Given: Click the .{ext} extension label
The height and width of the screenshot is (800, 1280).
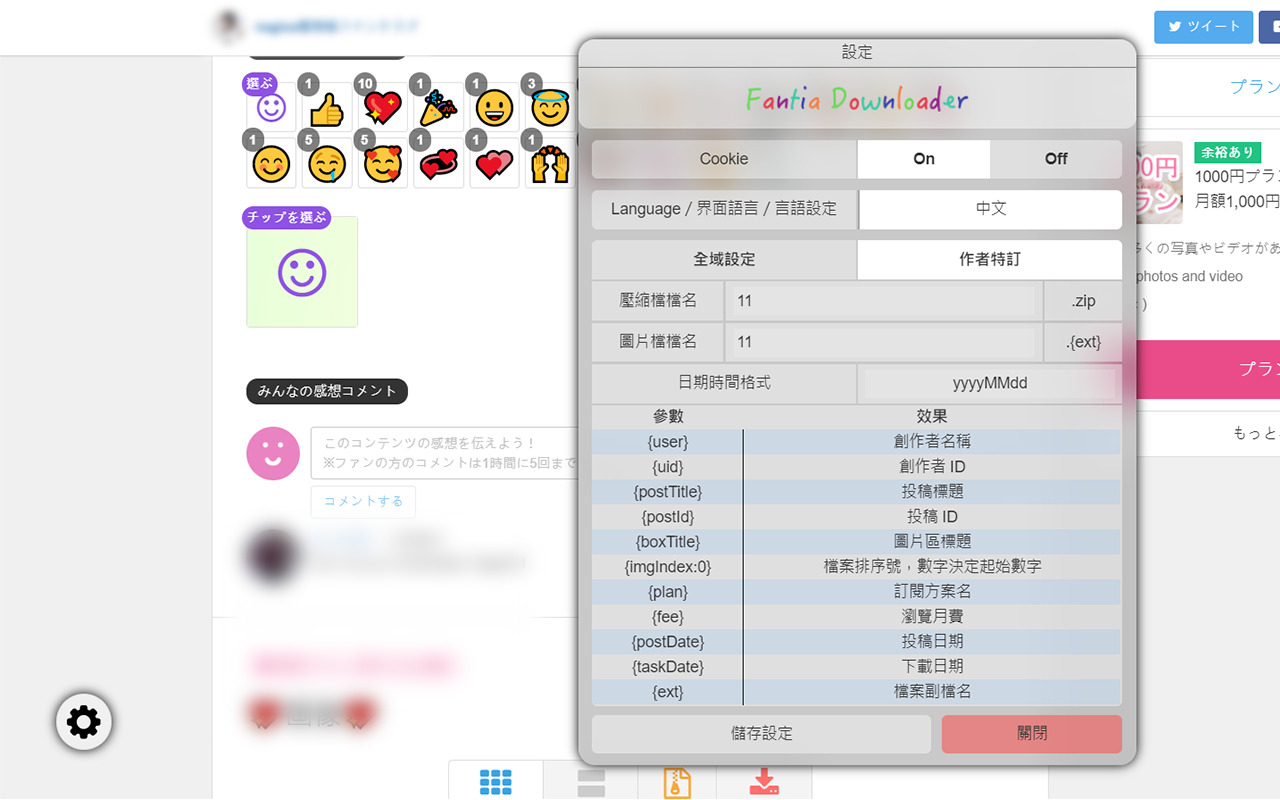Looking at the screenshot, I should coord(1083,342).
